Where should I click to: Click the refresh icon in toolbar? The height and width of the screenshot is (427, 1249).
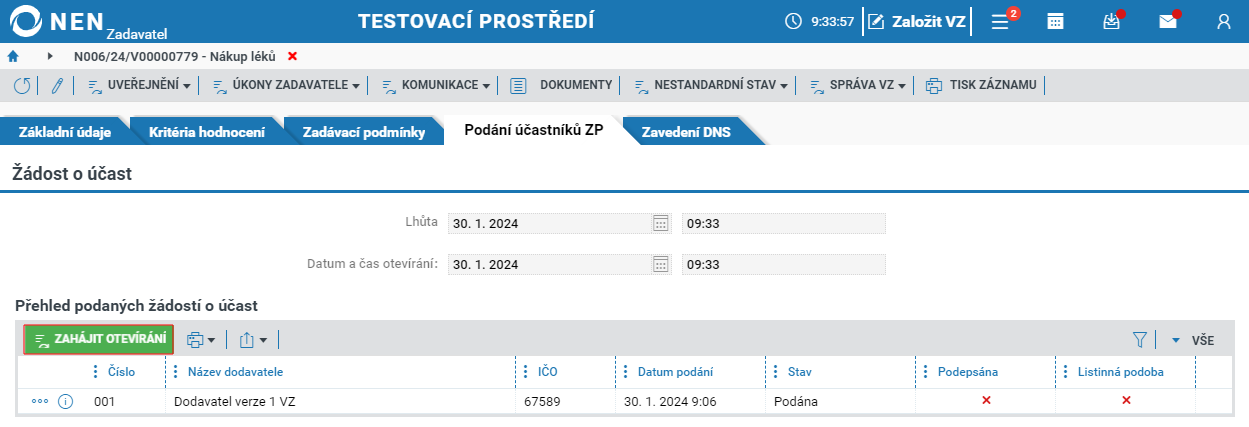click(22, 85)
